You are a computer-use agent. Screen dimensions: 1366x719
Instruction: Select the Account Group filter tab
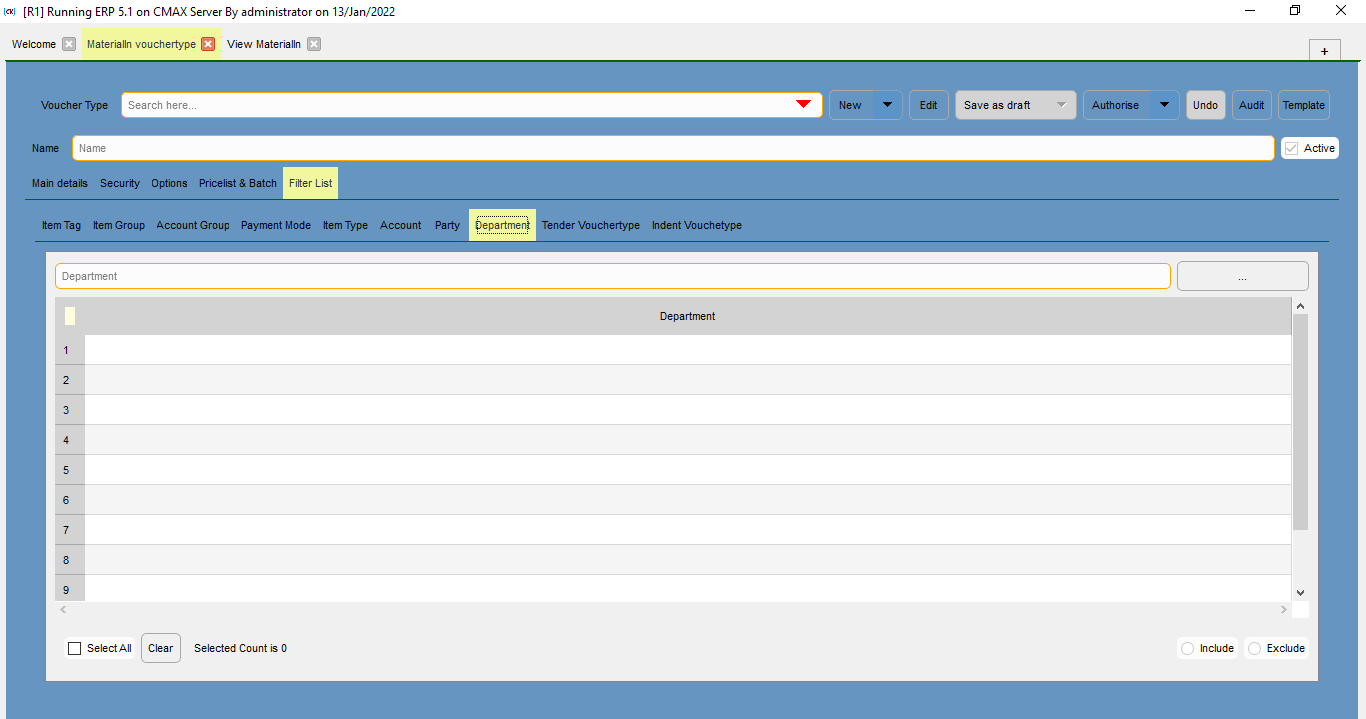[193, 225]
